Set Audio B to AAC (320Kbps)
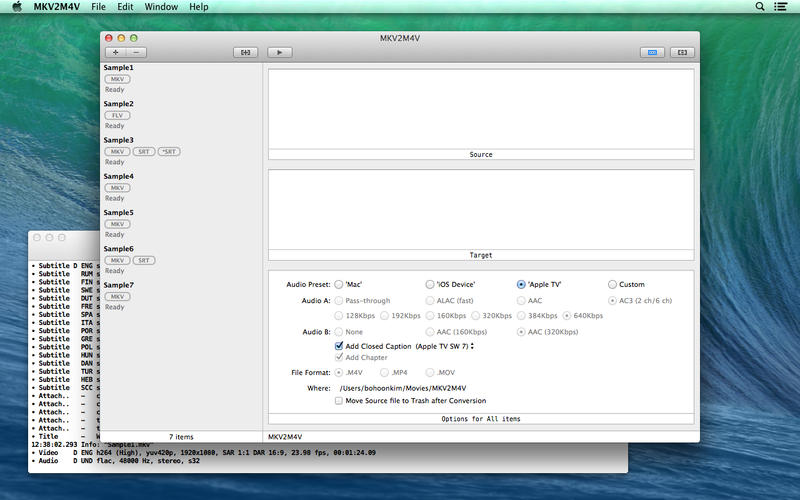This screenshot has height=500, width=800. tap(521, 332)
